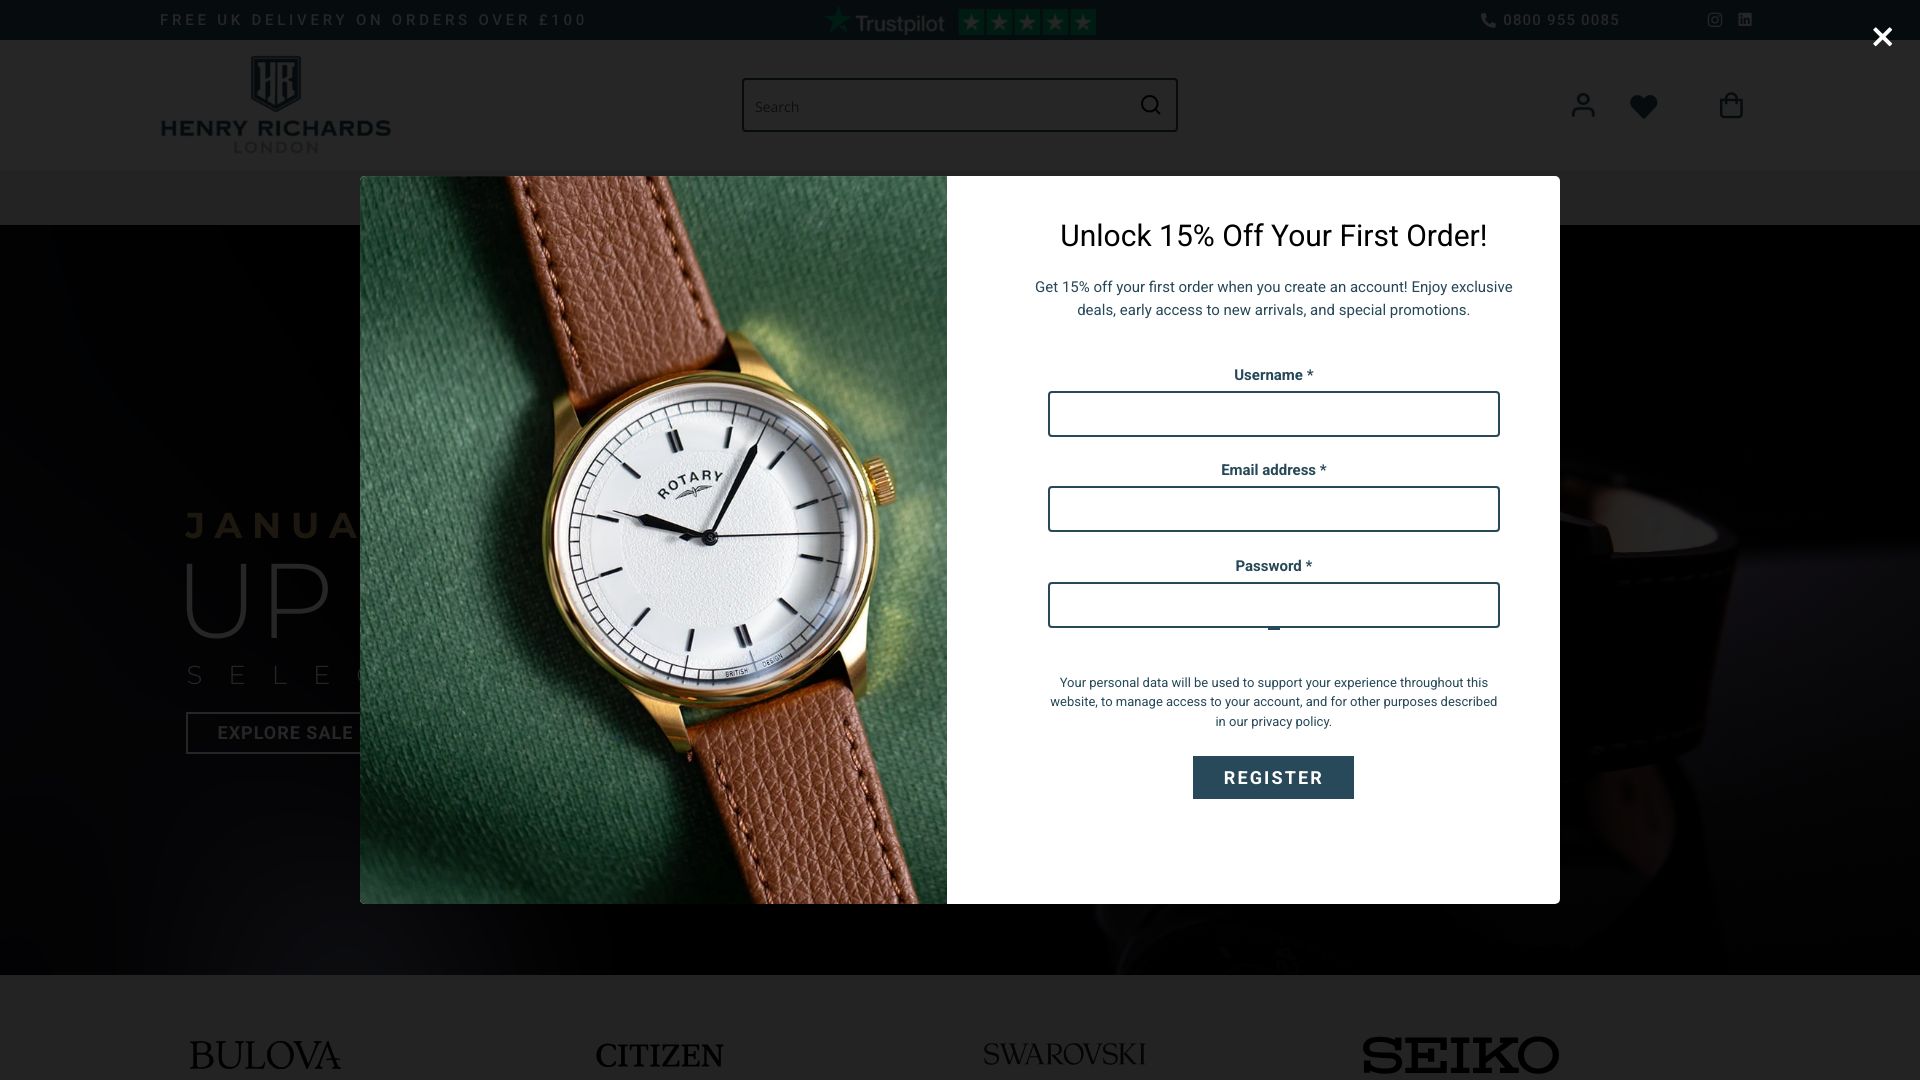This screenshot has width=1920, height=1080.
Task: Select the Citizen brand logo
Action: [x=659, y=1055]
